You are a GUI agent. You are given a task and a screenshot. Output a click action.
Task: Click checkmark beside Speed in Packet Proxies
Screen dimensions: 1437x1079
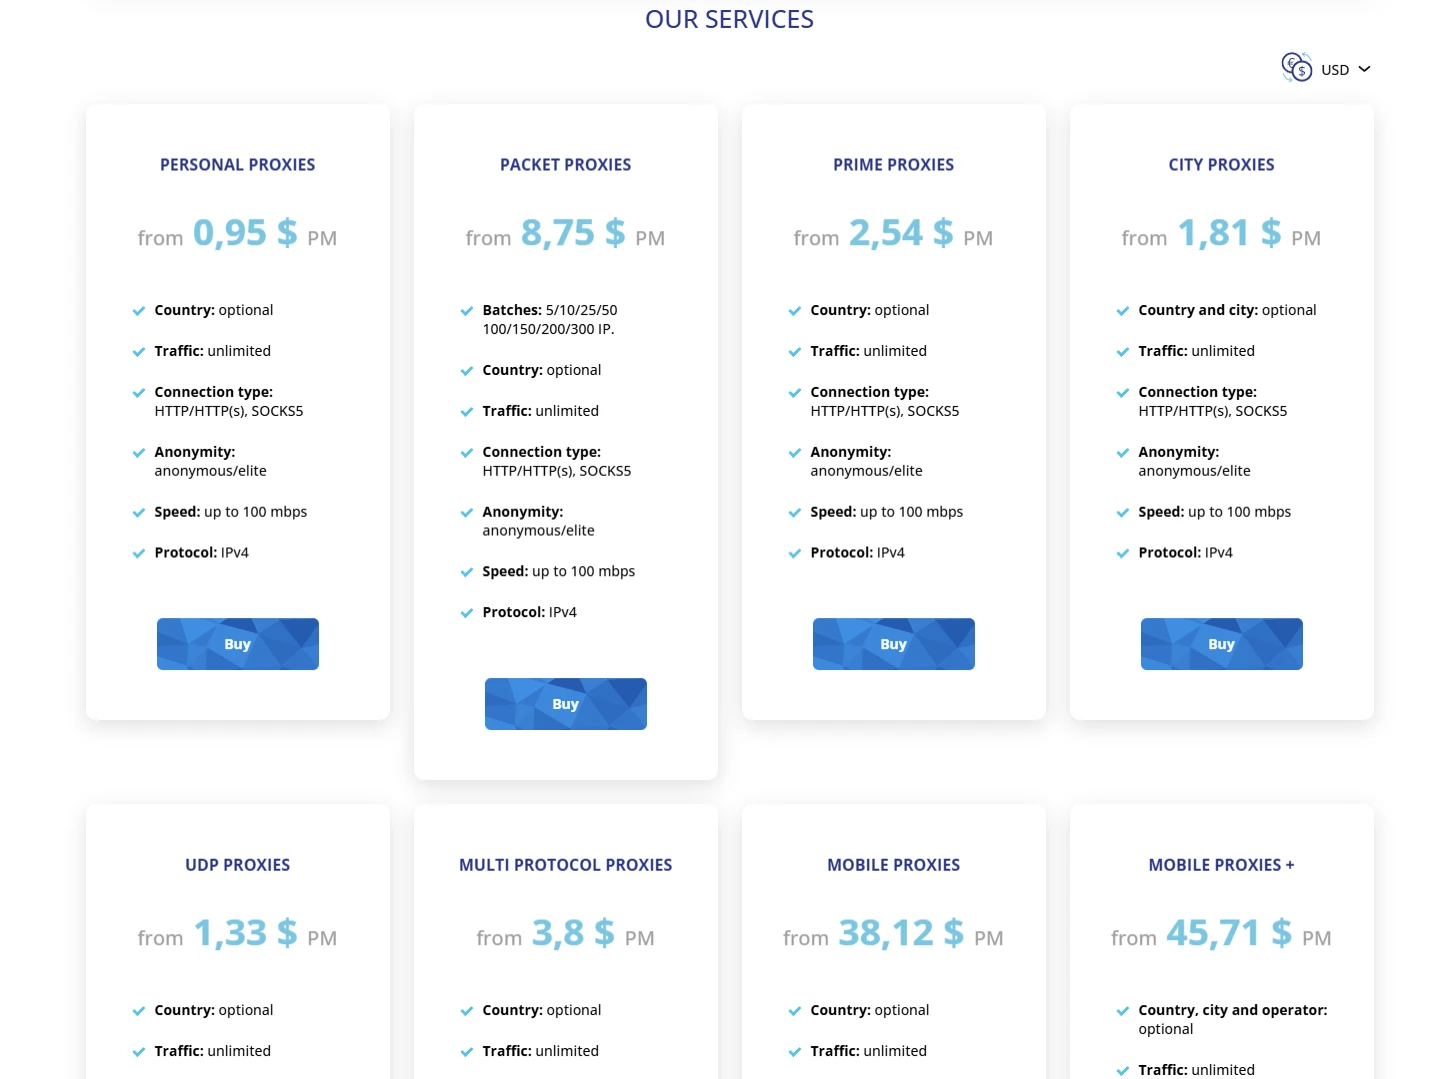coord(466,572)
